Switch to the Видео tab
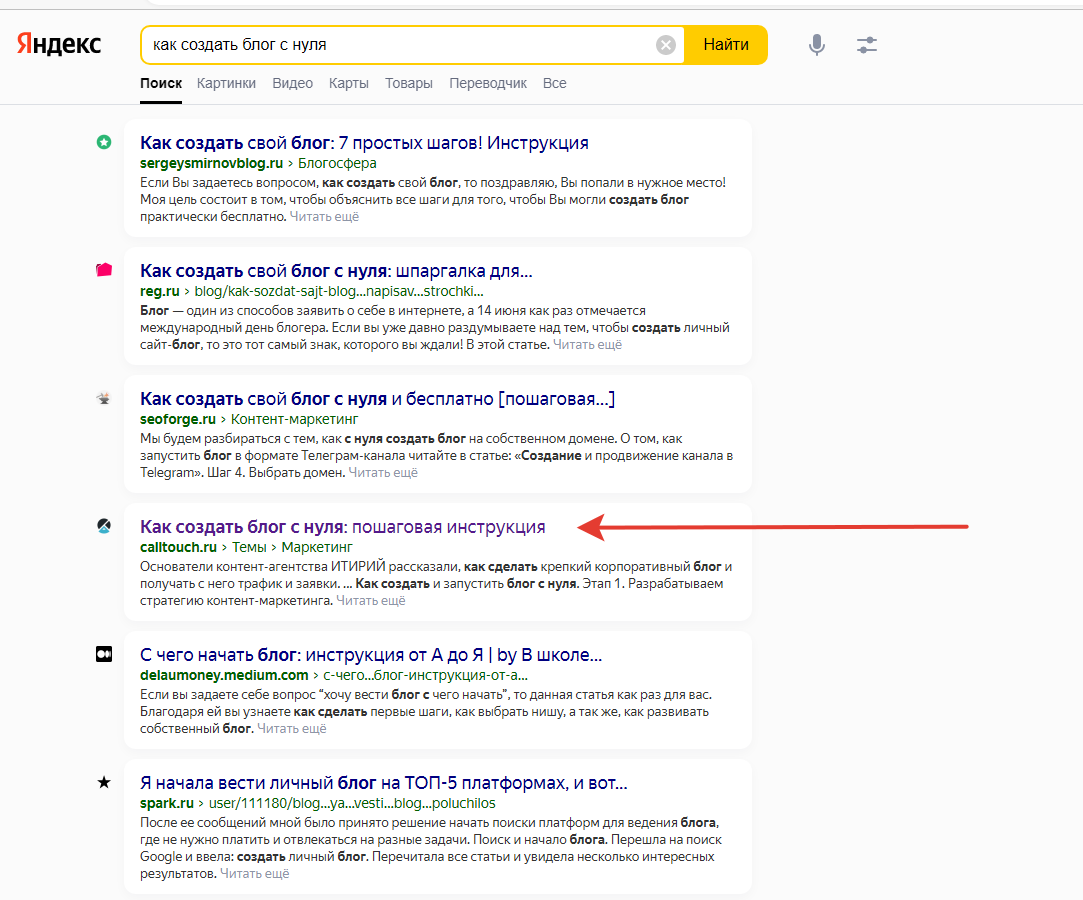The width and height of the screenshot is (1083, 900). click(x=292, y=83)
